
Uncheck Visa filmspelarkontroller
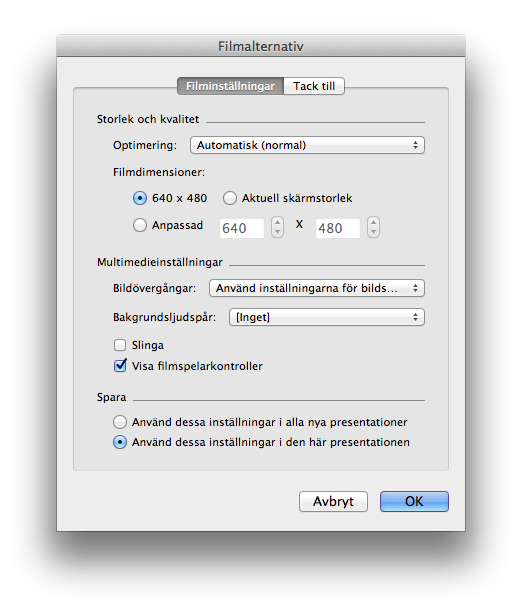click(x=120, y=366)
